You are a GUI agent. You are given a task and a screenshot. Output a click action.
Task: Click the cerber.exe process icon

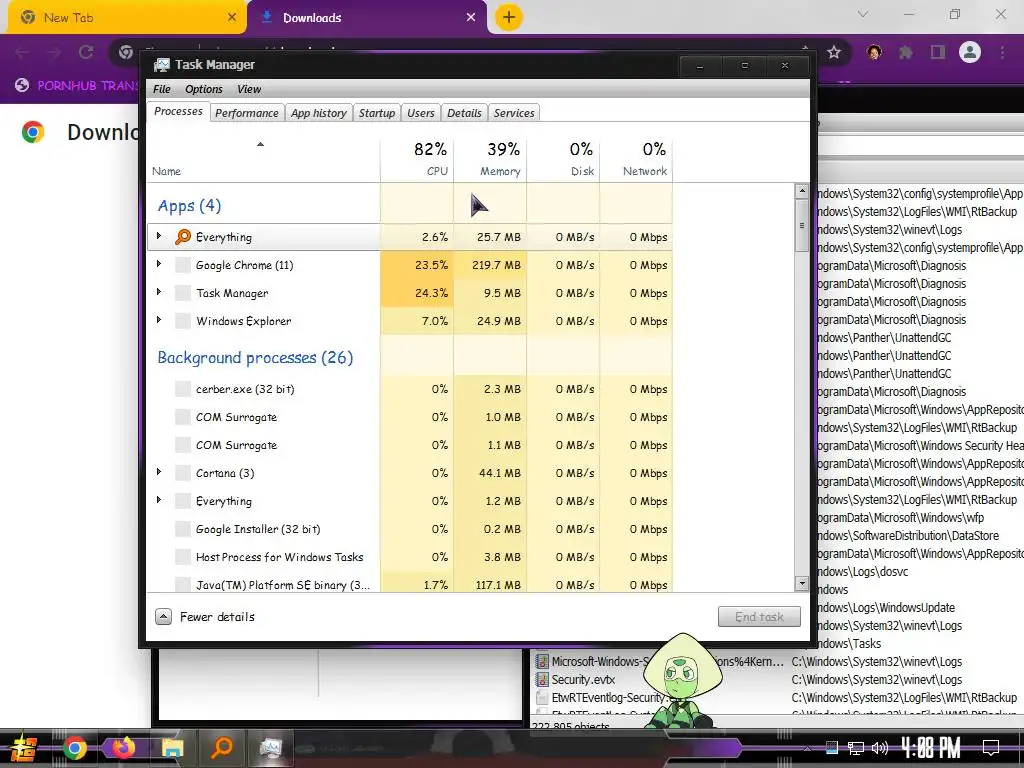click(x=183, y=389)
